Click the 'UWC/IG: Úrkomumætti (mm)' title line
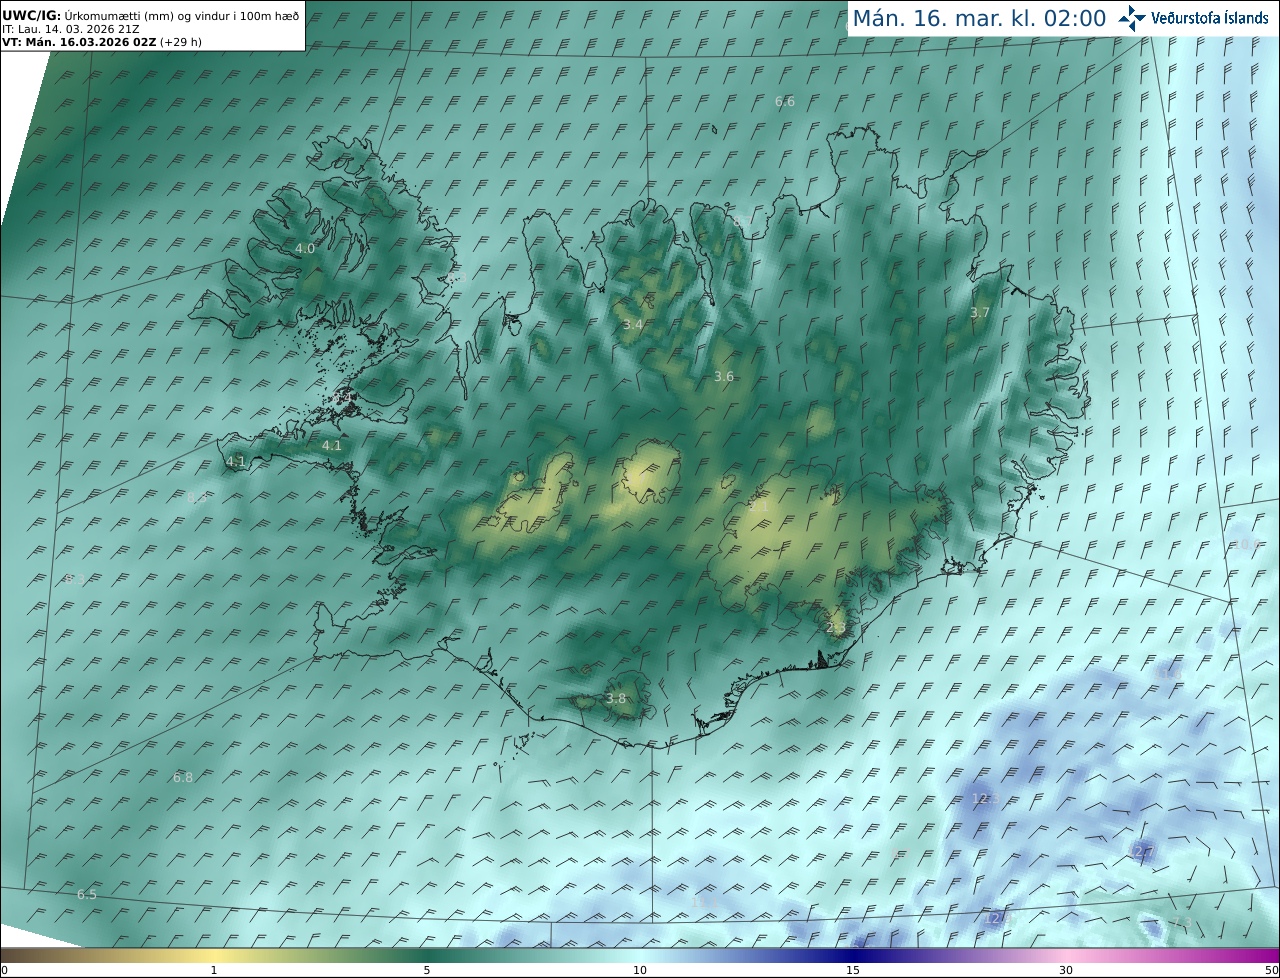This screenshot has height=978, width=1280. [x=151, y=16]
